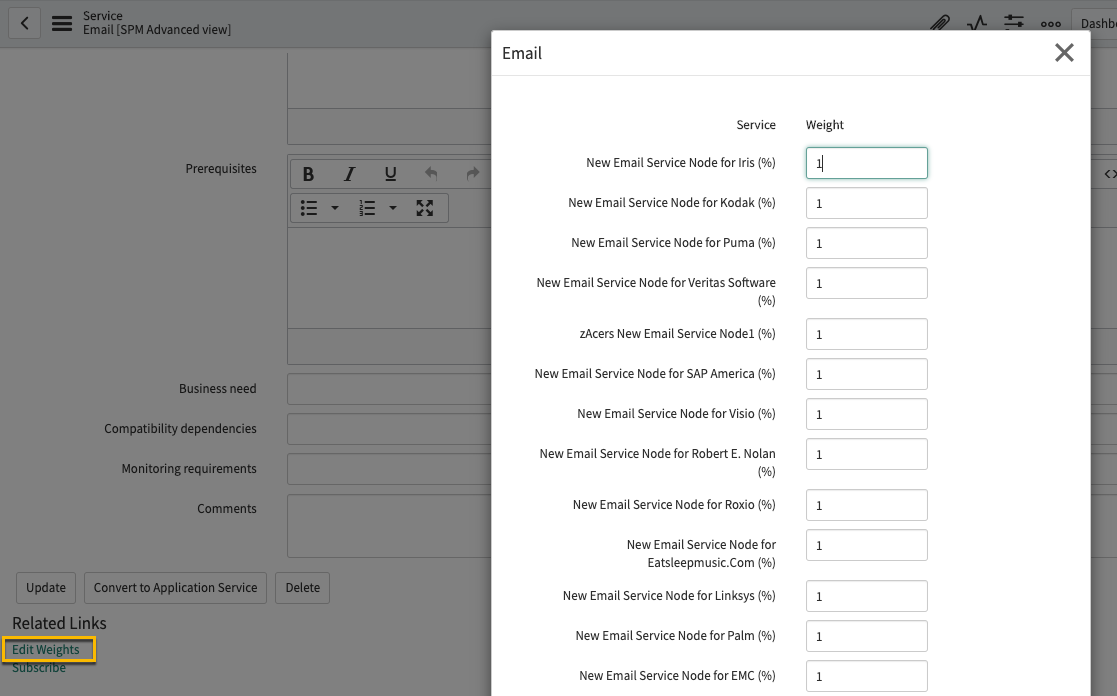The width and height of the screenshot is (1117, 696).
Task: Click the Delete button
Action: click(x=303, y=588)
